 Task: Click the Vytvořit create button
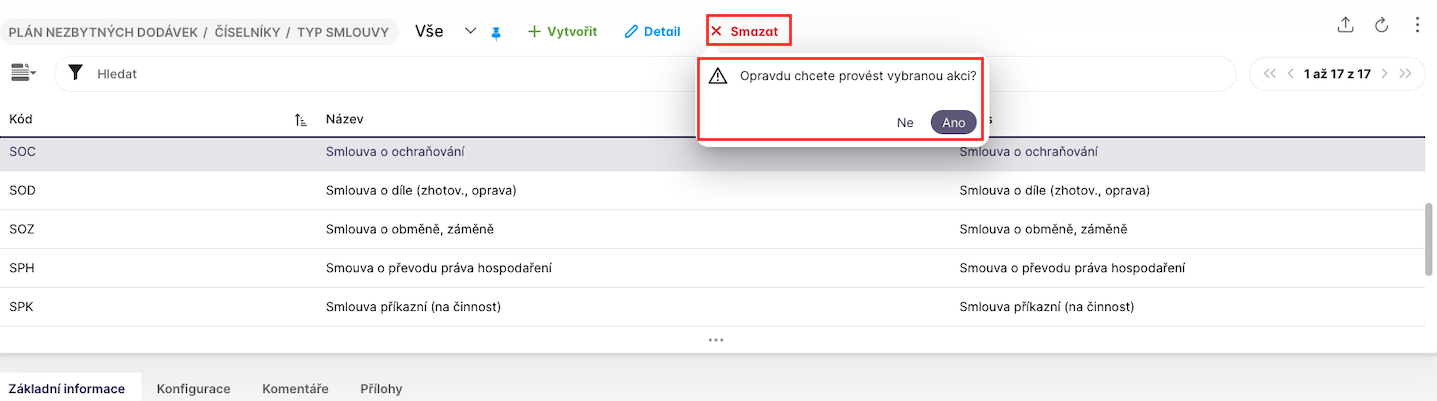pyautogui.click(x=562, y=31)
